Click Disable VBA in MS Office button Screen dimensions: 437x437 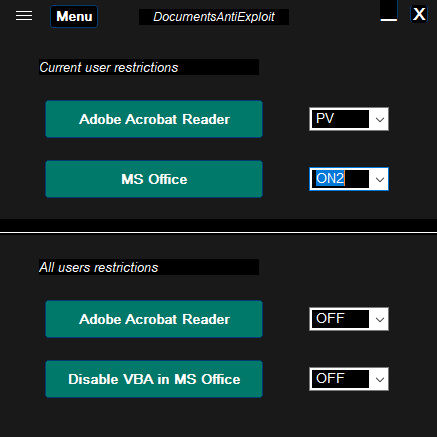pos(154,379)
